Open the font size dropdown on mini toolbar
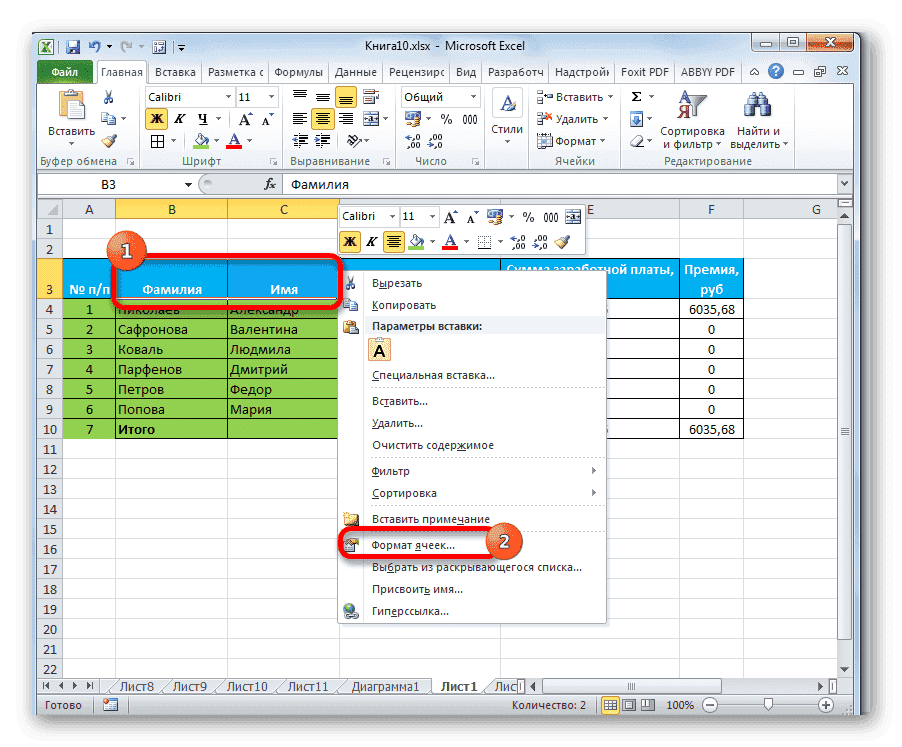This screenshot has height=747, width=902. coord(431,216)
